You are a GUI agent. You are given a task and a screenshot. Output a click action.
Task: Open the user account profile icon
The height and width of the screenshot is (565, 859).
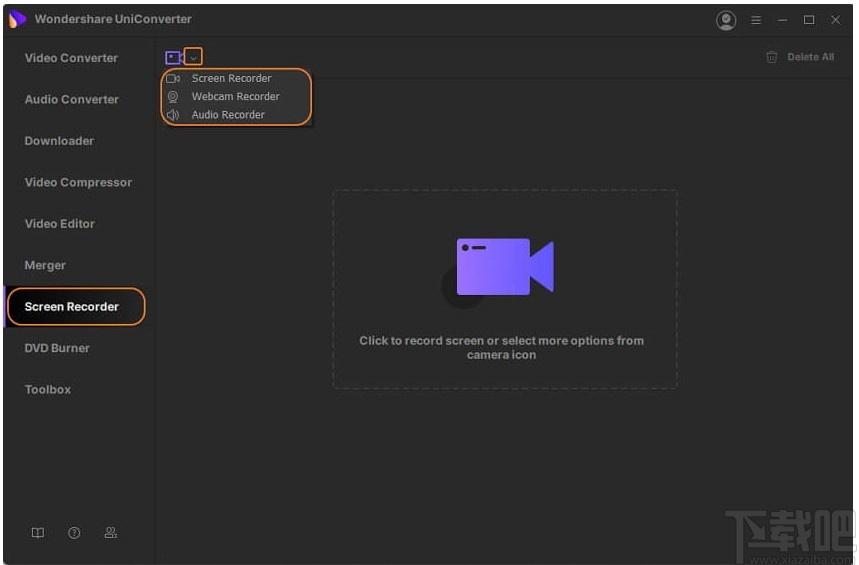tap(726, 20)
